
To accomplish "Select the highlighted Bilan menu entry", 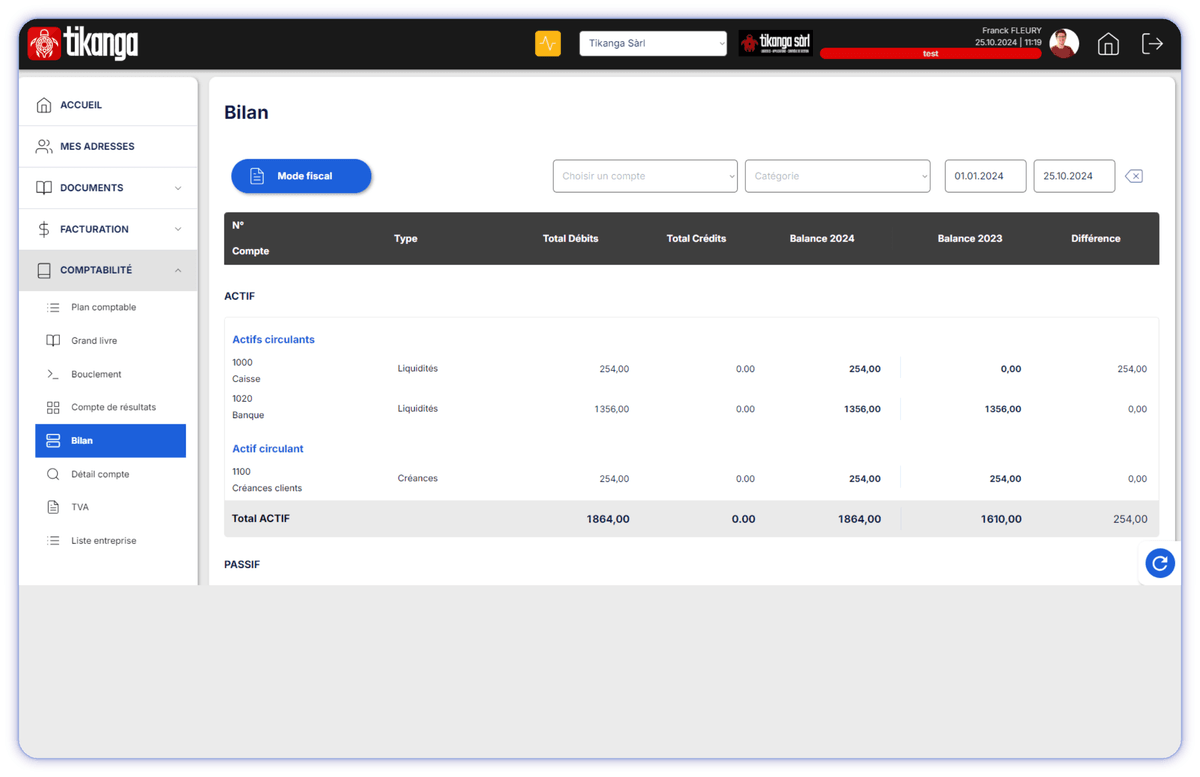I will 110,441.
